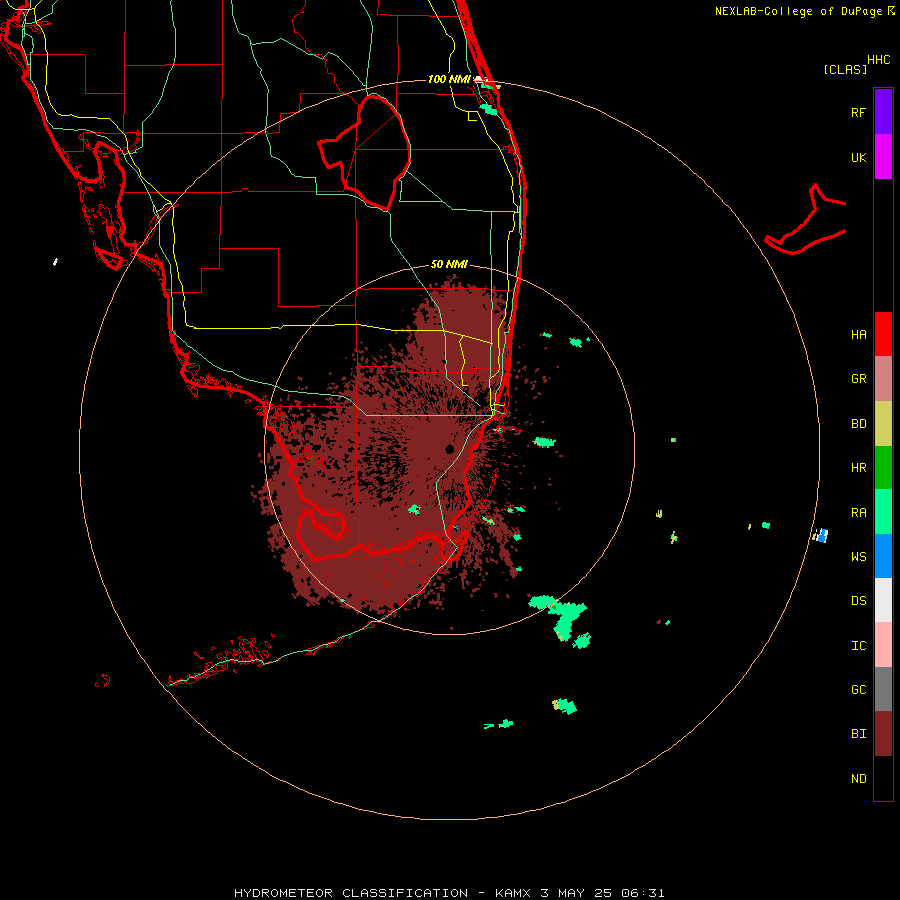This screenshot has width=900, height=900.
Task: Click the red HA color swatch
Action: (883, 334)
